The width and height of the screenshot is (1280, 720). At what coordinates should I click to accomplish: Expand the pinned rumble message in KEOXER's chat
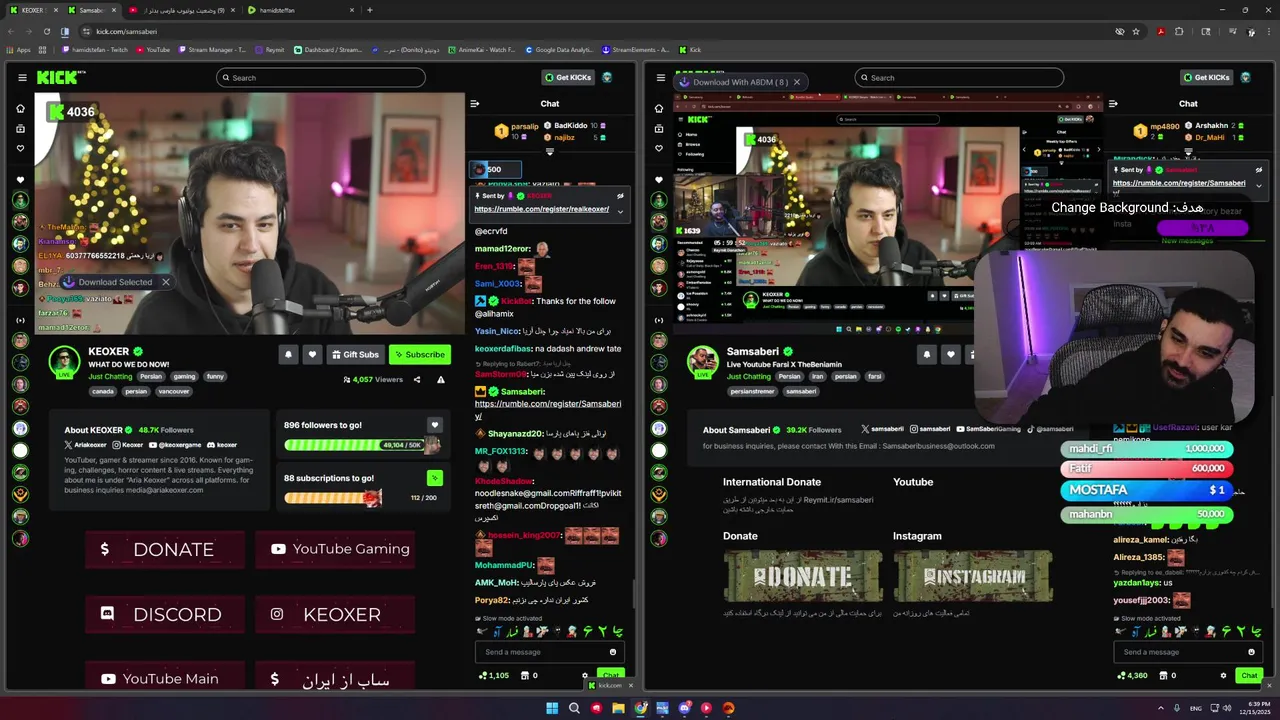click(x=620, y=211)
